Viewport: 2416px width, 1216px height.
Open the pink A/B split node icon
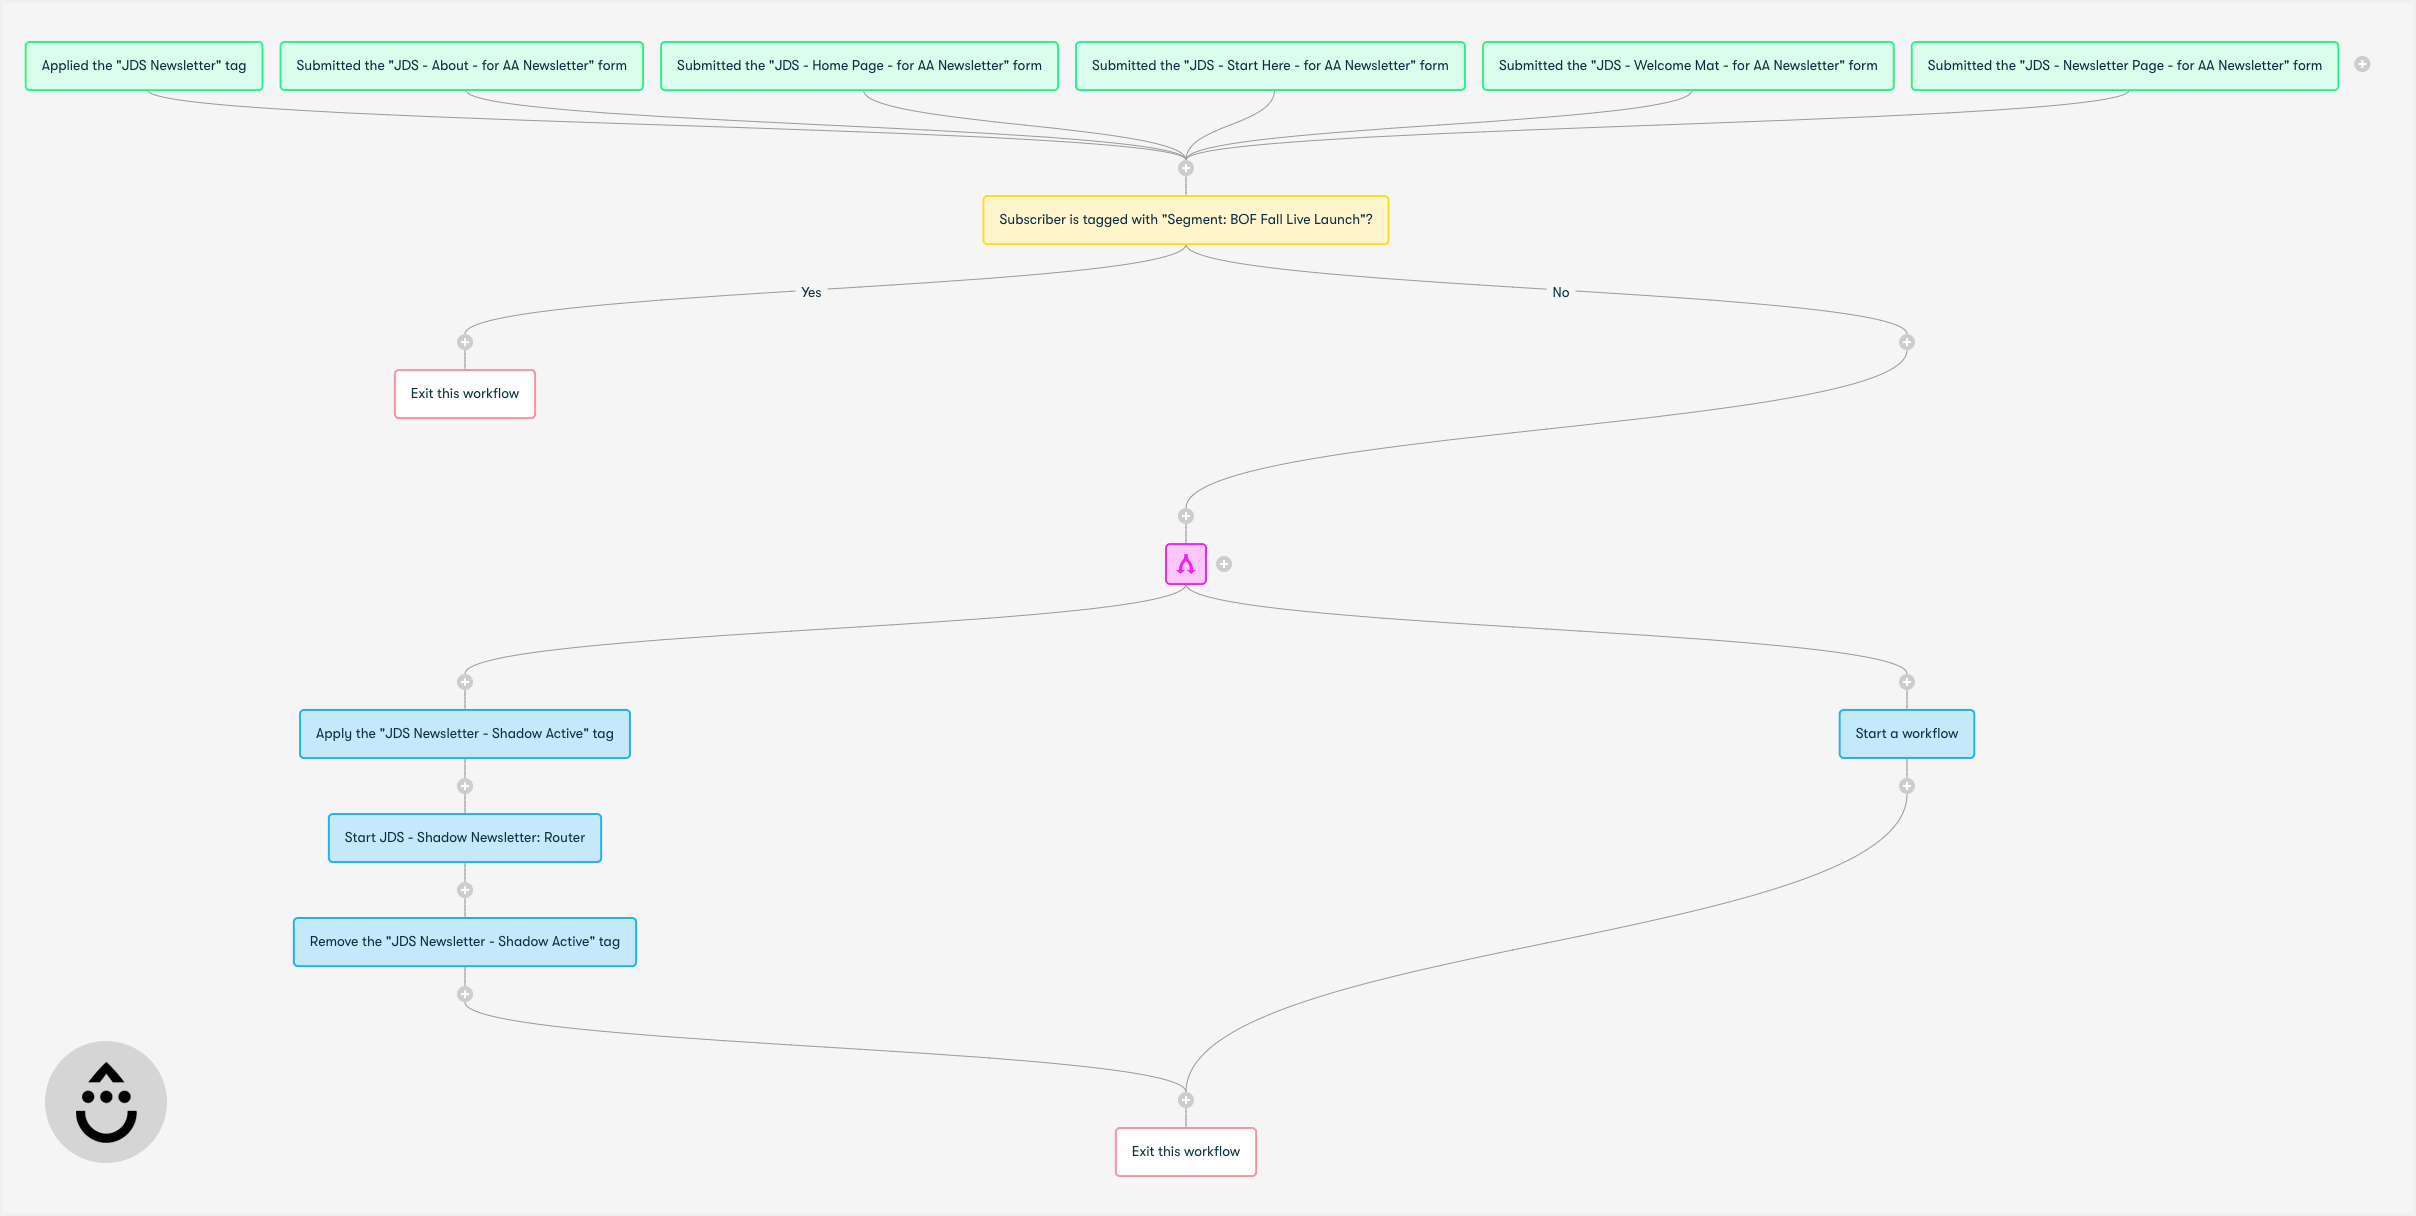(x=1185, y=563)
